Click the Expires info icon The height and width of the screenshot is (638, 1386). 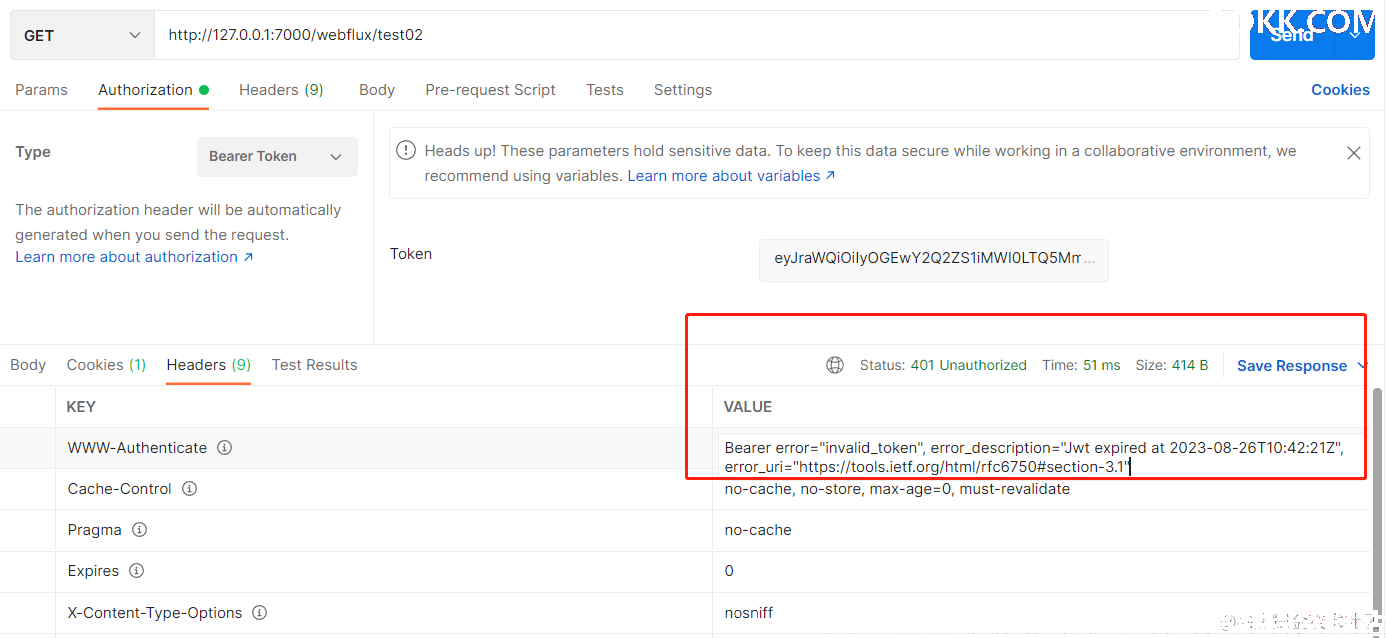tap(136, 571)
